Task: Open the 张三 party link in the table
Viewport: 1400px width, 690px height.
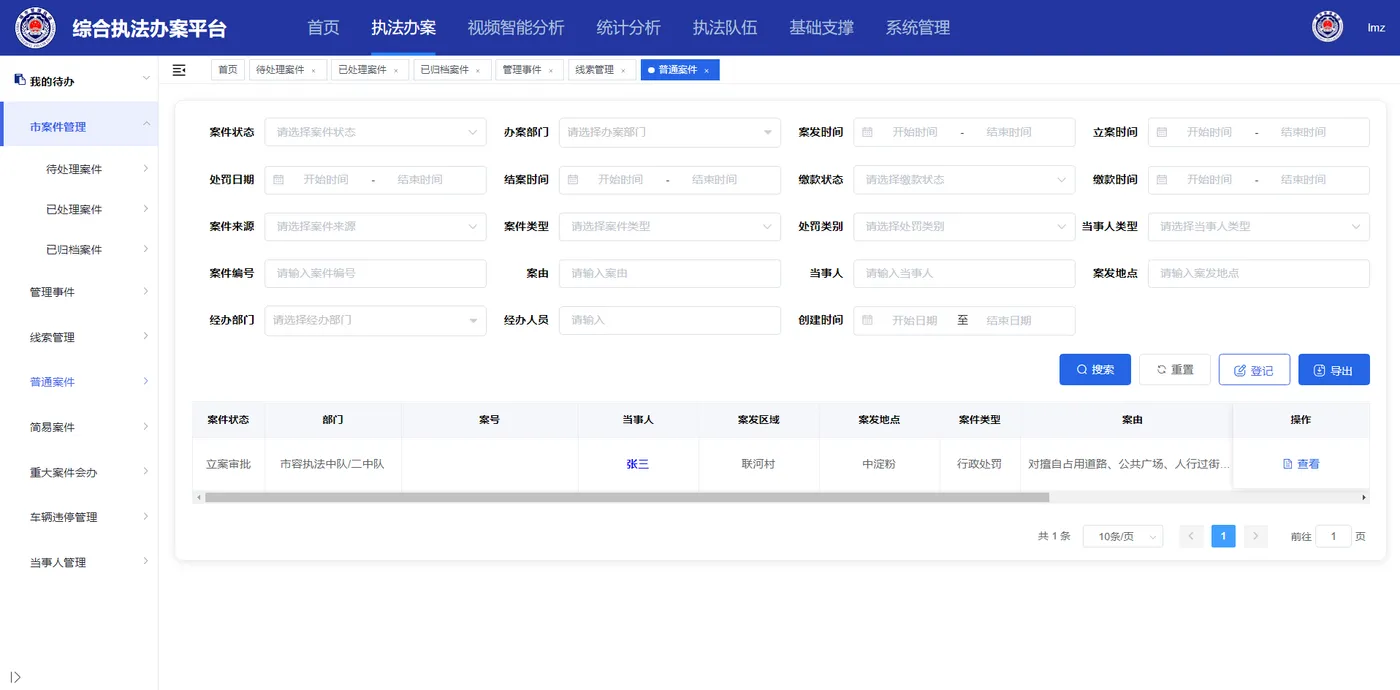Action: tap(638, 463)
